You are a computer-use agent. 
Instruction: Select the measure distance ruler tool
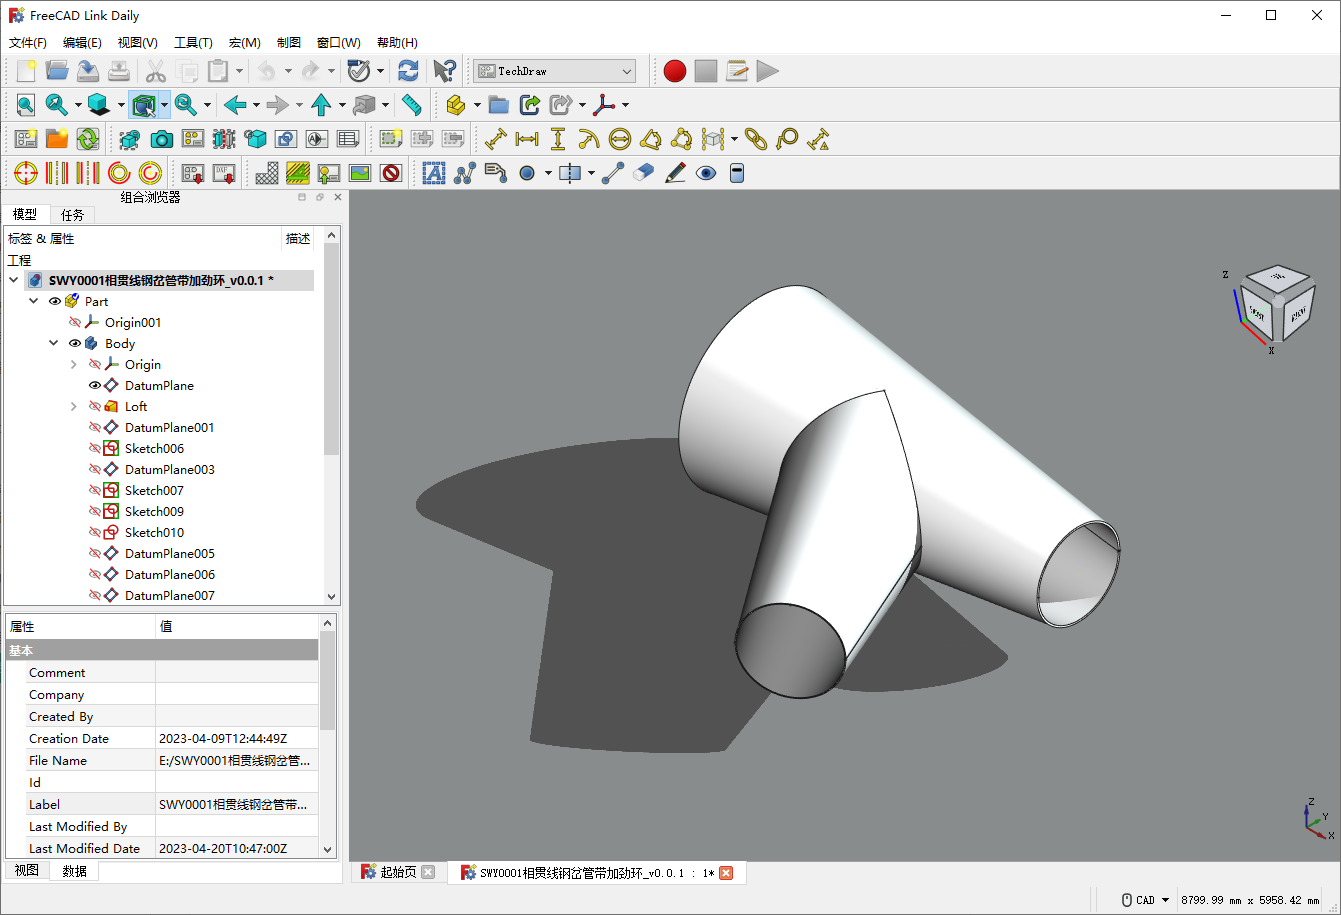[x=411, y=105]
